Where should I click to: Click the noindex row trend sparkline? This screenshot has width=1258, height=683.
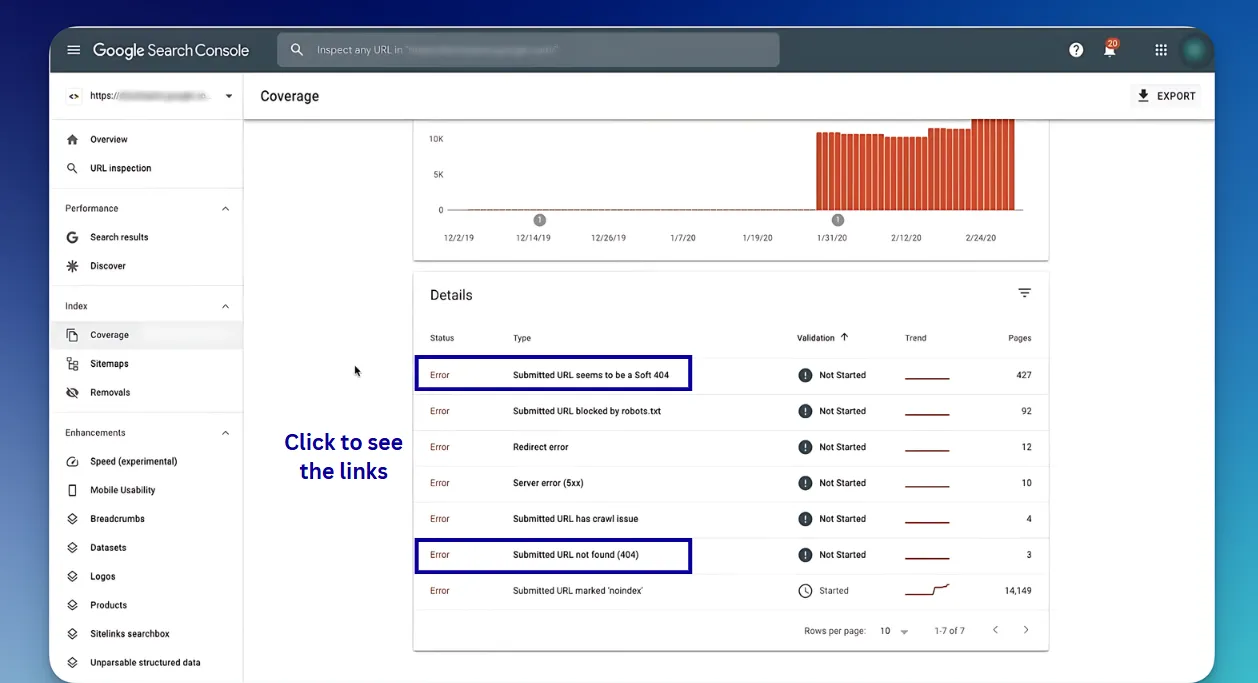click(x=927, y=590)
